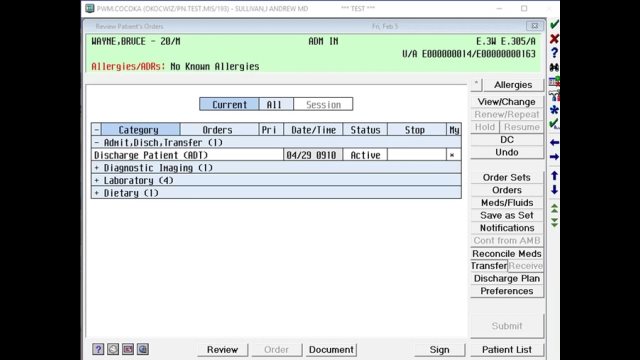Image resolution: width=640 pixels, height=360 pixels.
Task: Click the green double down arrow page-down icon
Action: click(x=554, y=222)
